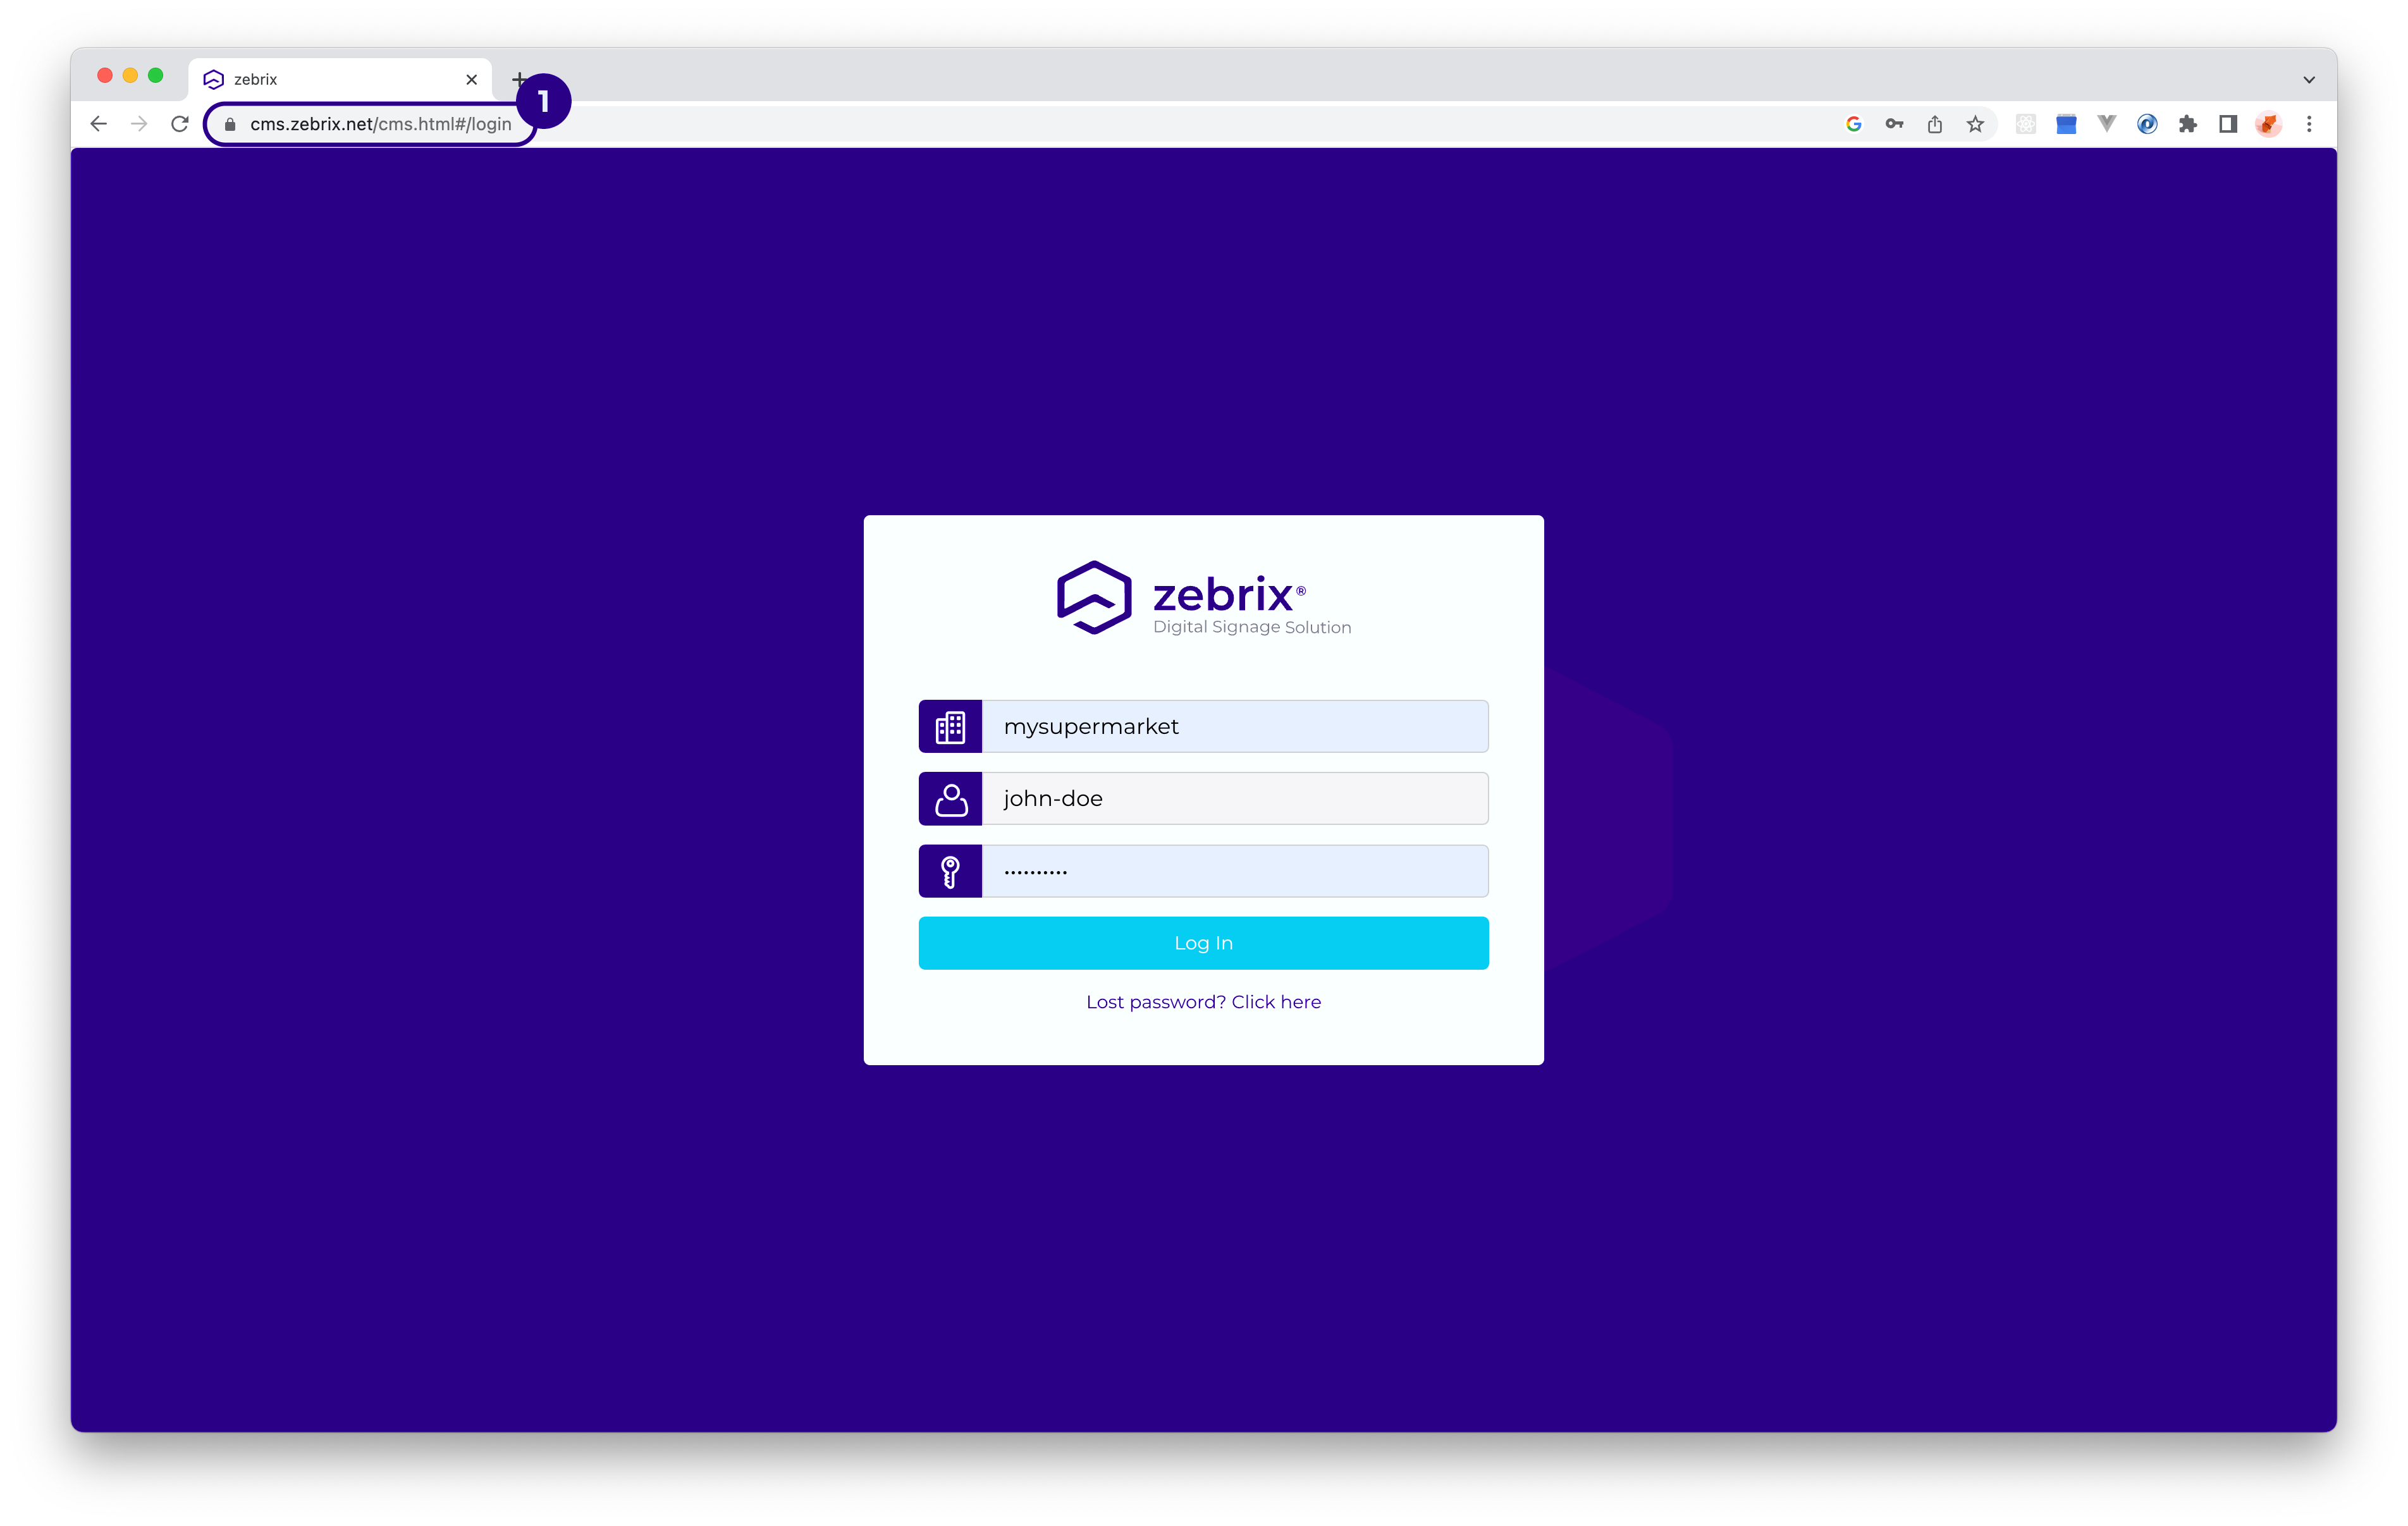
Task: Click the password key icon in toolbar
Action: tap(1894, 124)
